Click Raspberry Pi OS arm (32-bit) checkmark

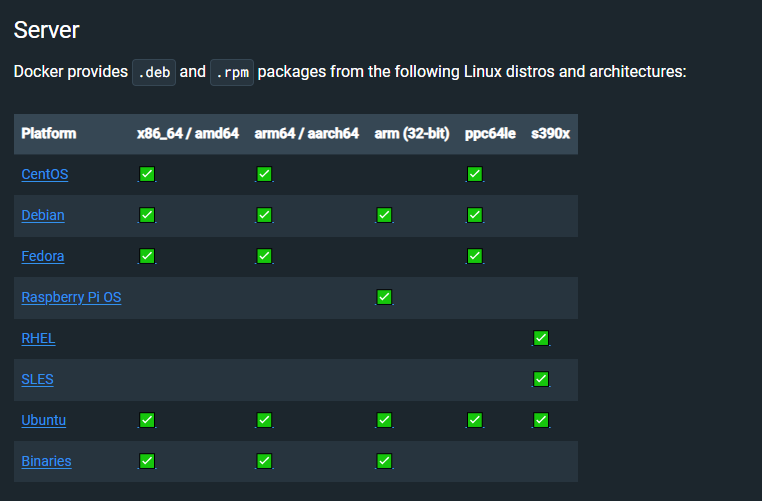384,297
